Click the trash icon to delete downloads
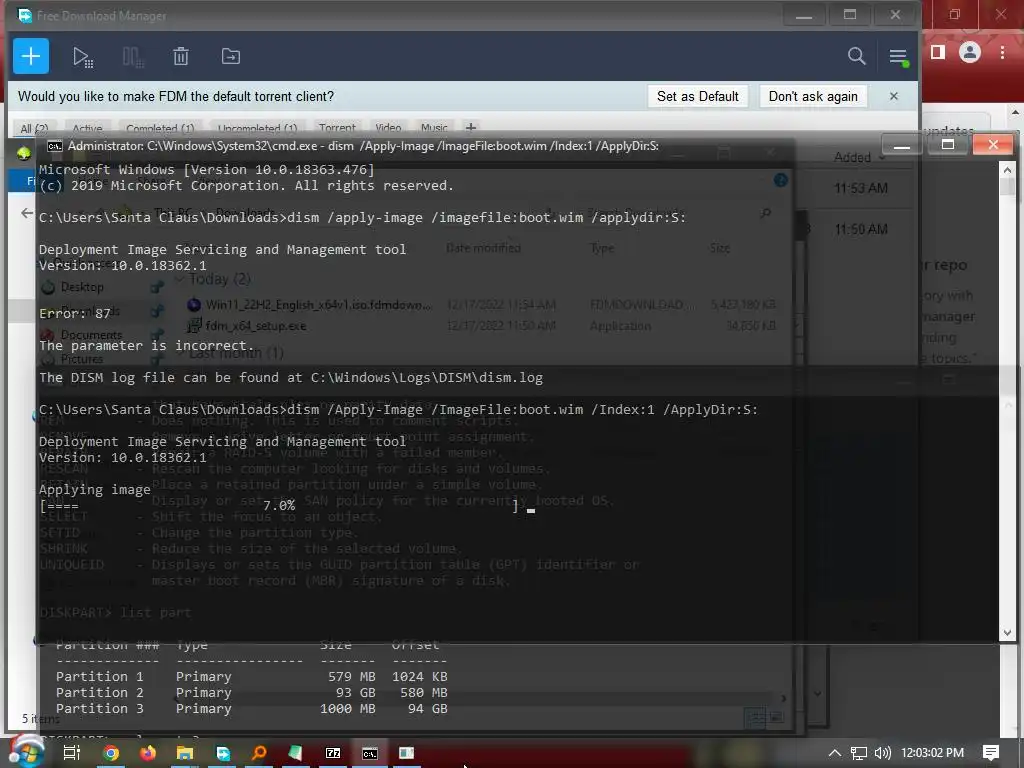1024x768 pixels. coord(181,57)
